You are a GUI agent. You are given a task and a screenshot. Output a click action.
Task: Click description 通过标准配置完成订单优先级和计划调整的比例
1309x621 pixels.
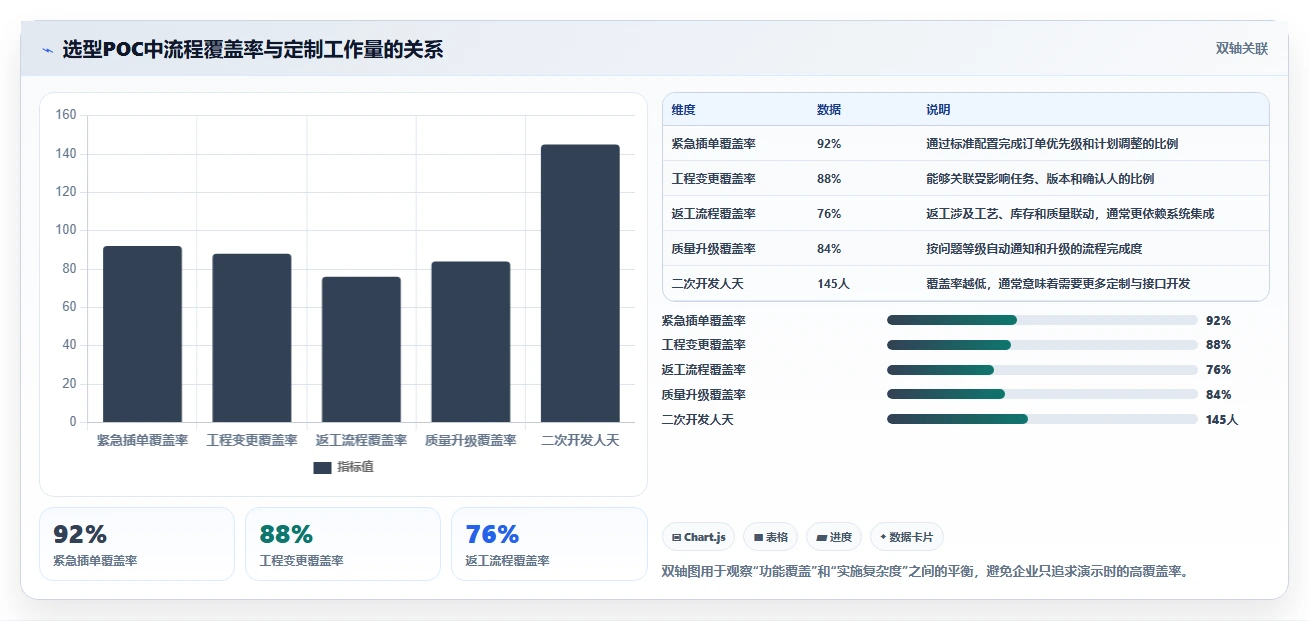1052,144
